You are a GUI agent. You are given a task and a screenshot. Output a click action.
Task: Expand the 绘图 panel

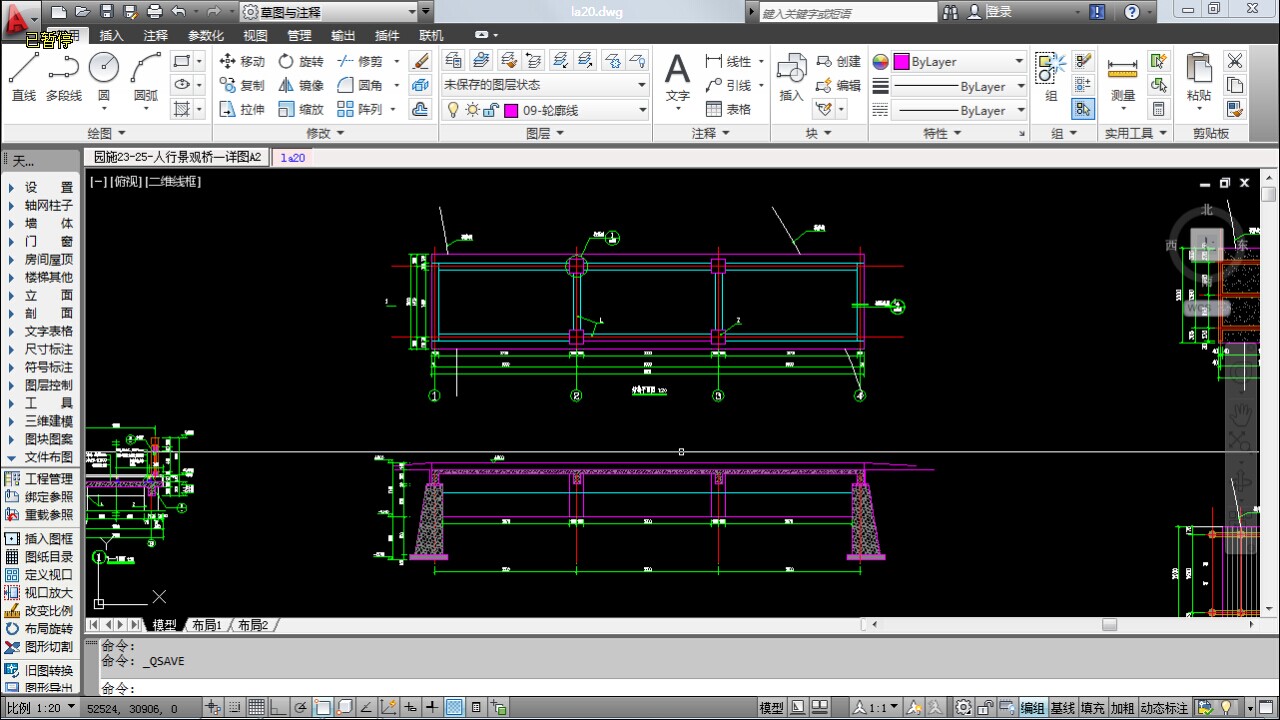(107, 132)
